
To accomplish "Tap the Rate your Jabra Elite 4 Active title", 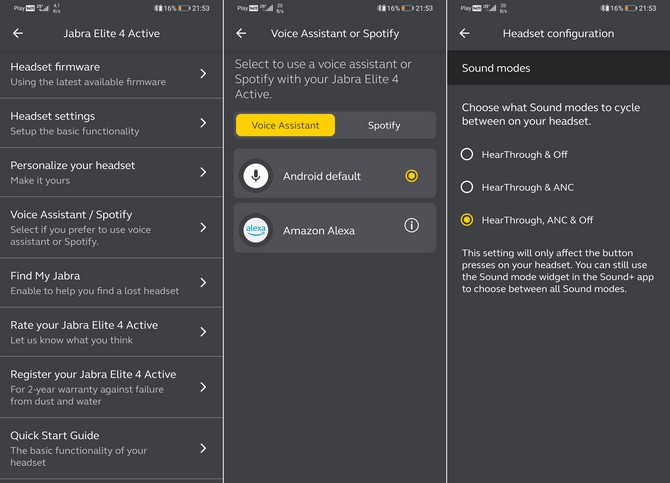I will [84, 325].
